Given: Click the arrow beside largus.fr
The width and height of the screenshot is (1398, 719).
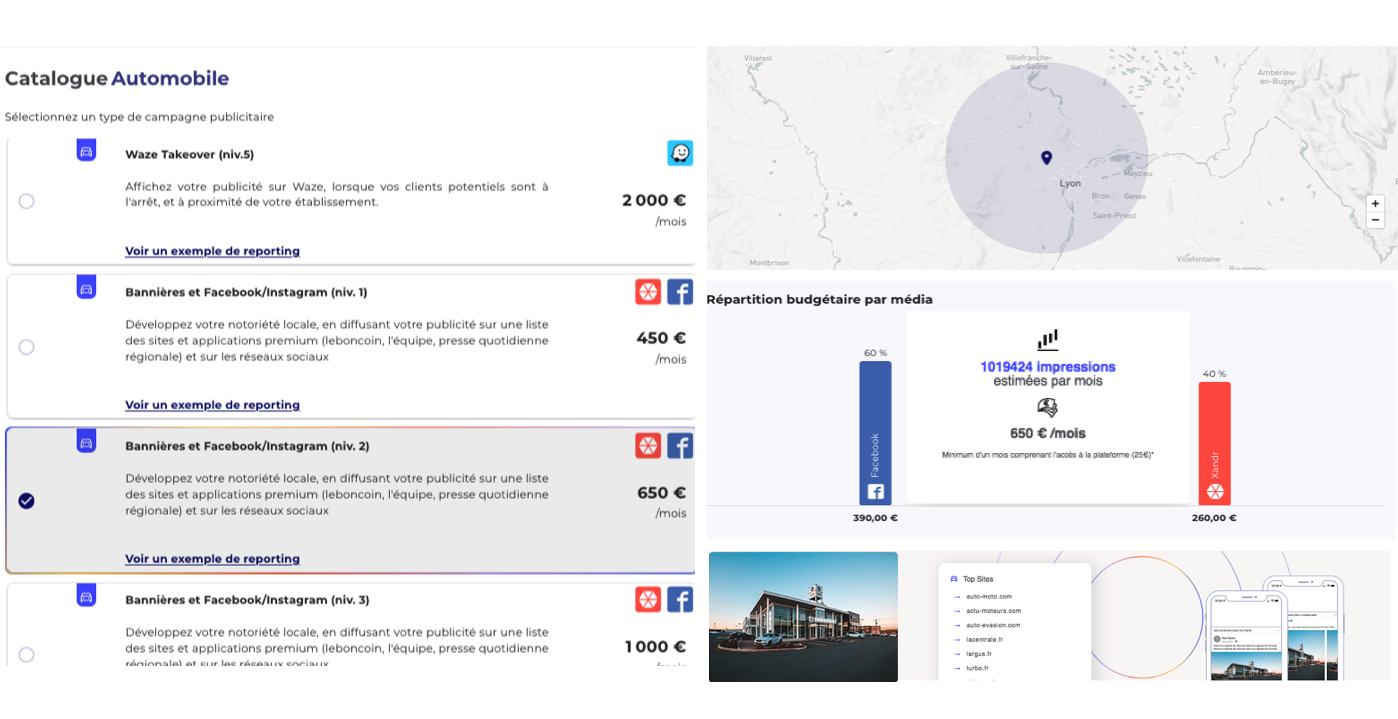Looking at the screenshot, I should click(x=957, y=654).
